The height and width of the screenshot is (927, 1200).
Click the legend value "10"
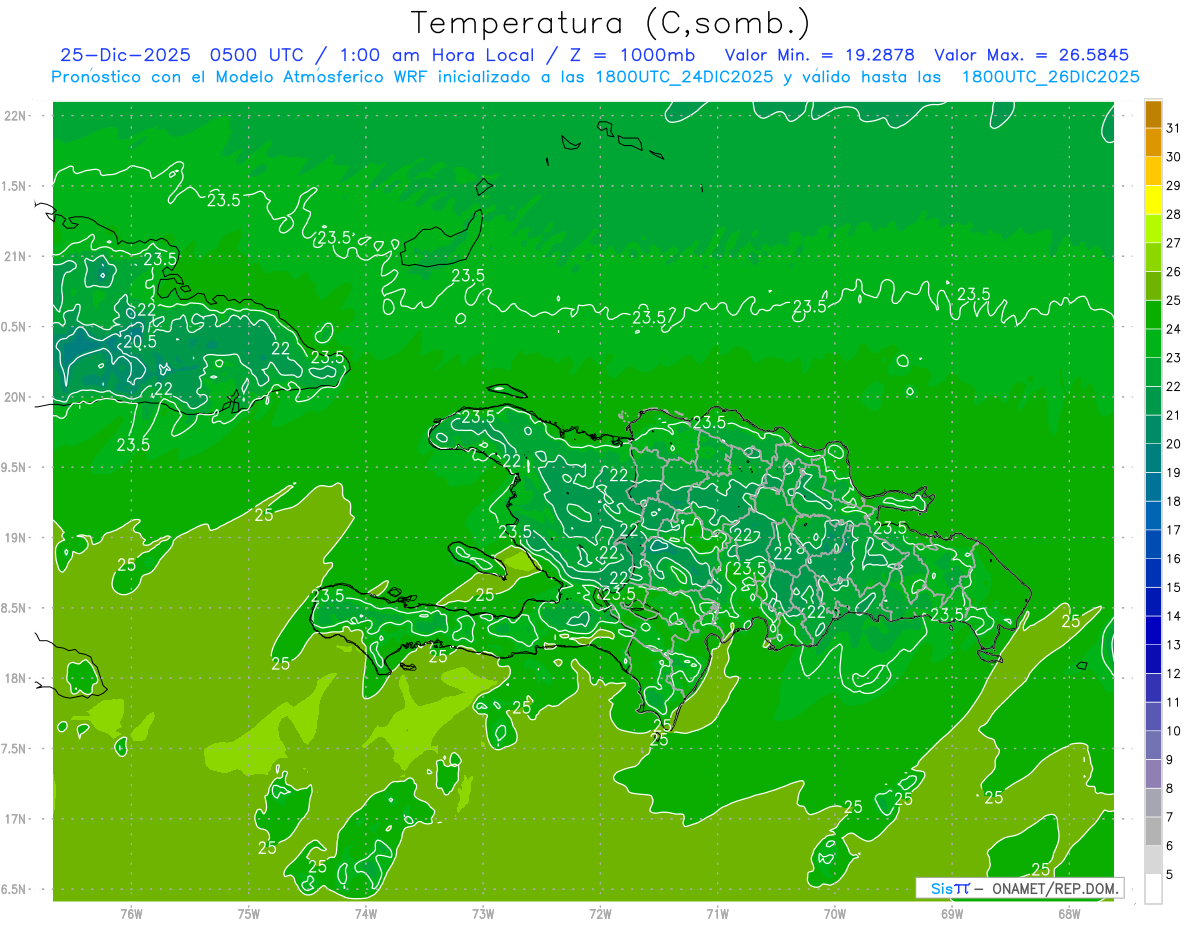coord(1174,731)
